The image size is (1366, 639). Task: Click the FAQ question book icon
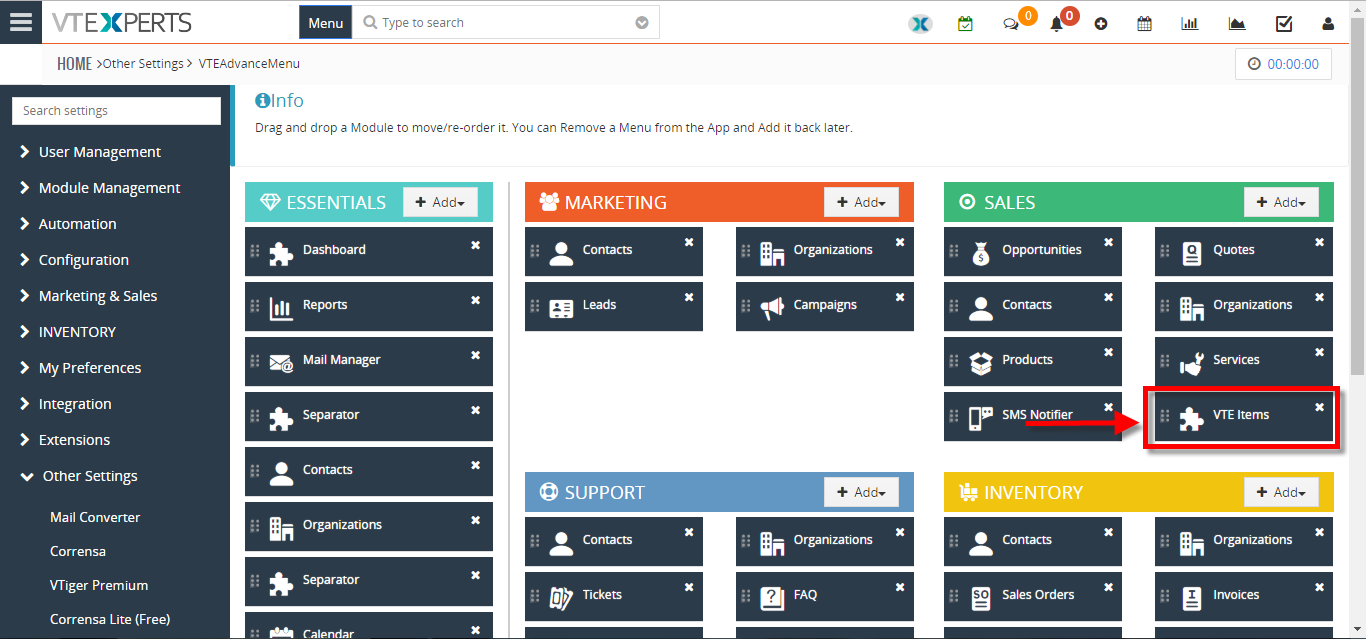(x=772, y=598)
